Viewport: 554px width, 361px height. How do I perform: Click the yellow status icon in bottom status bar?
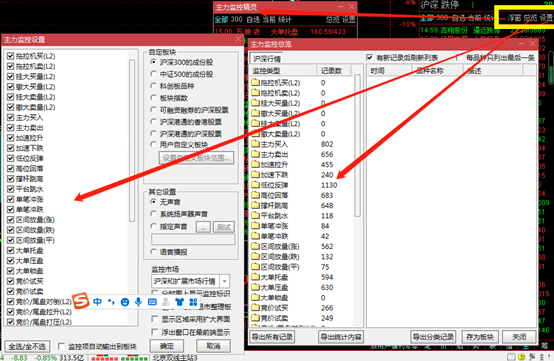pos(521,357)
